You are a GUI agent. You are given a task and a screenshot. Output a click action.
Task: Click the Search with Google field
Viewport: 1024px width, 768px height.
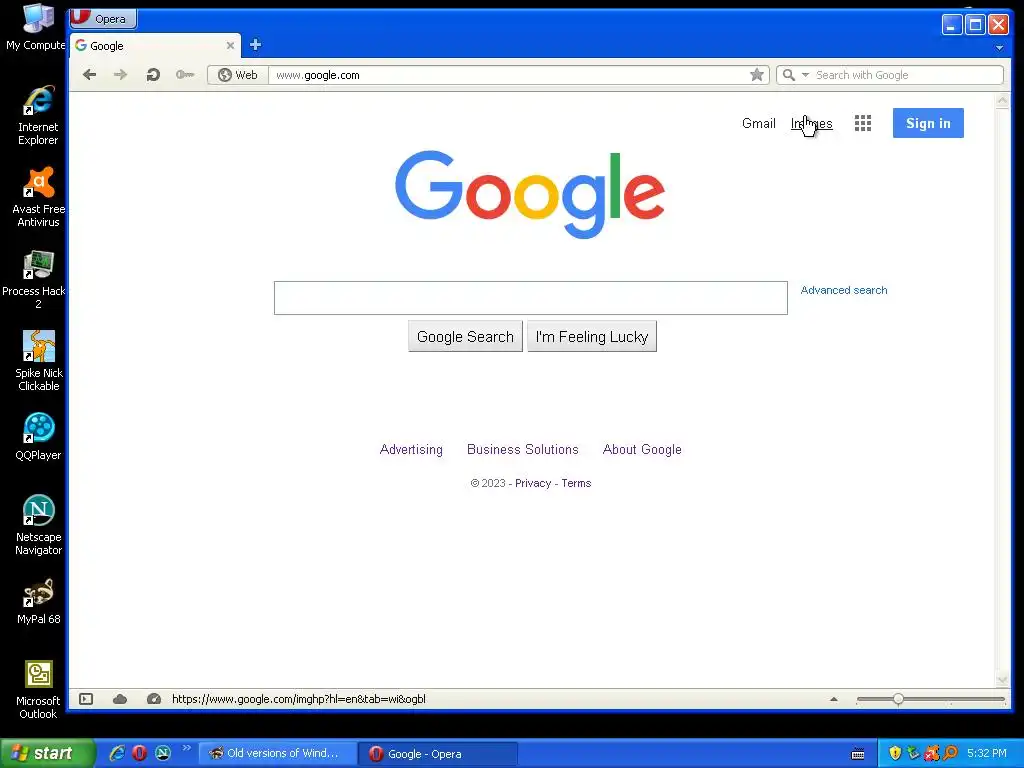click(x=908, y=75)
